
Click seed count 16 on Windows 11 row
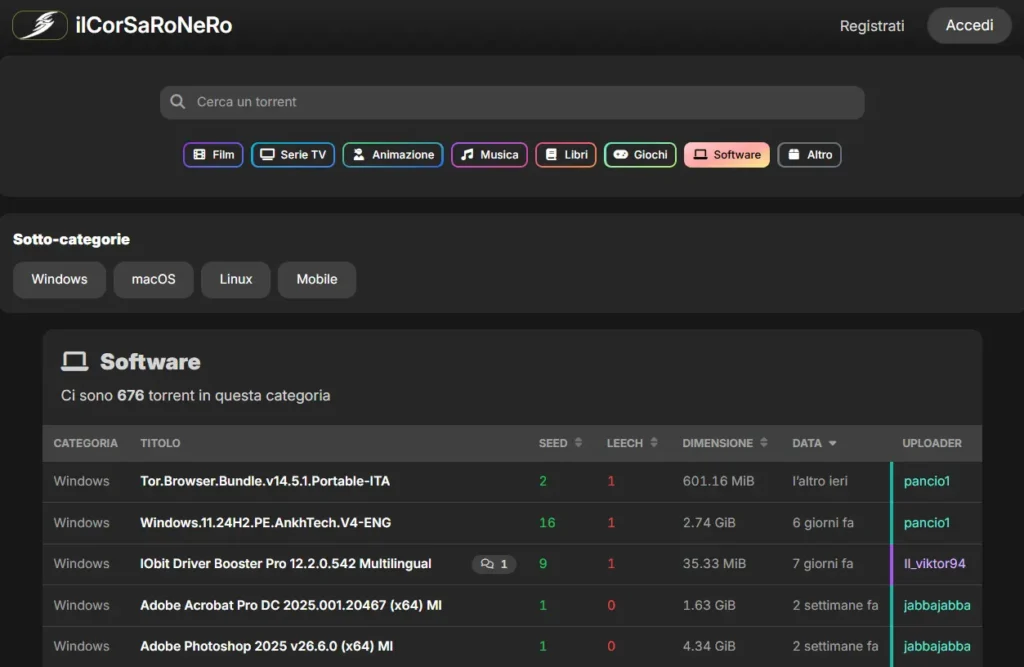point(547,523)
